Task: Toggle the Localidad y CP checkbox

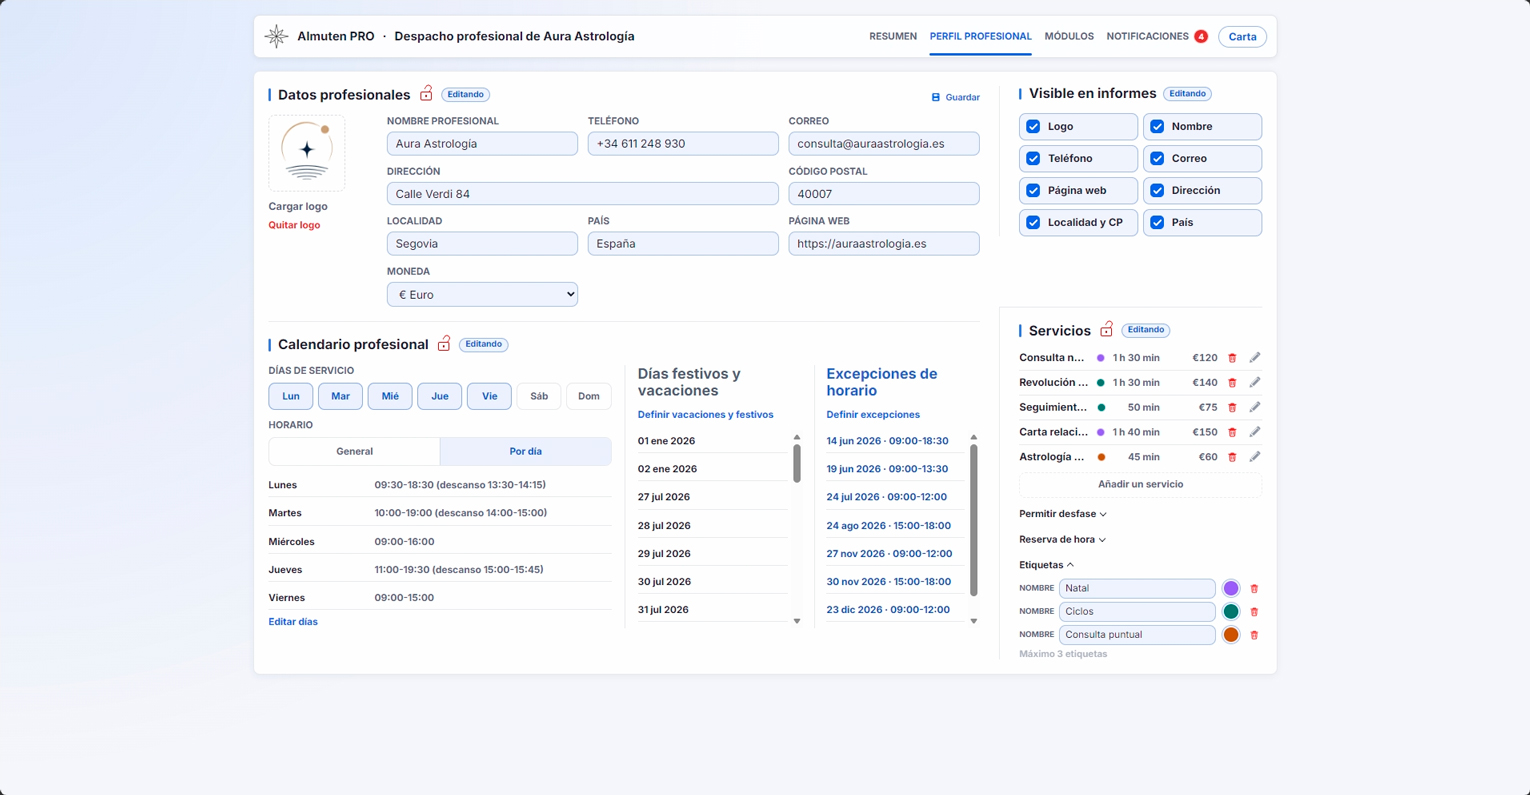Action: click(1033, 223)
